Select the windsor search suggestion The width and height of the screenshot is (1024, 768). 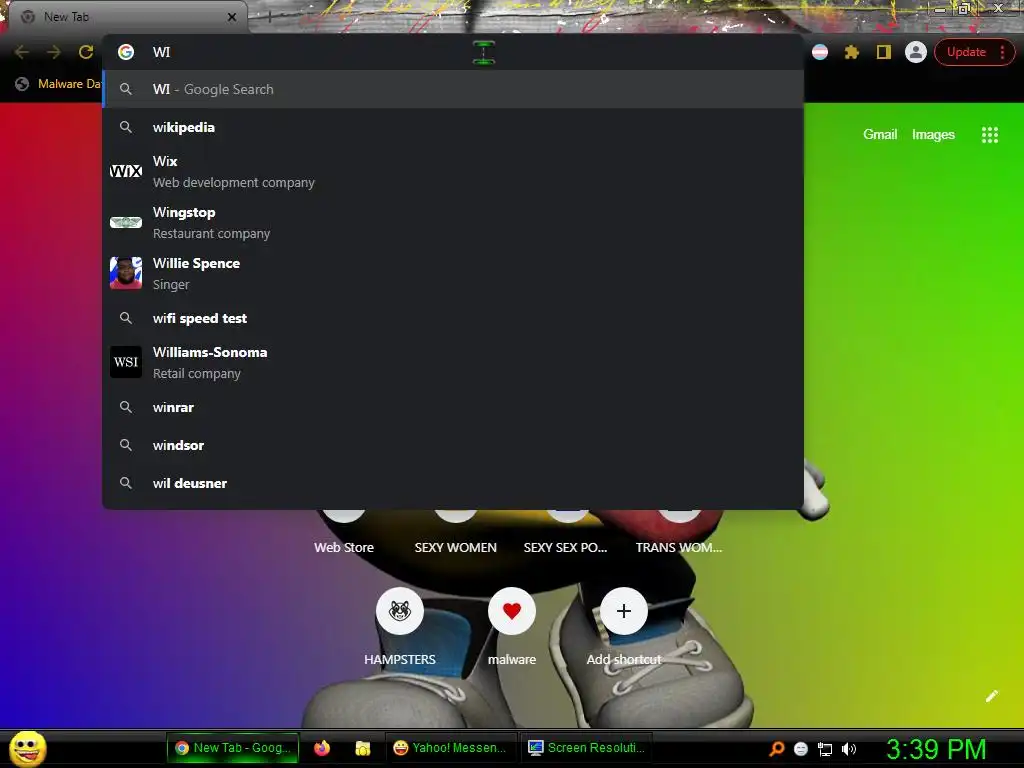[x=453, y=445]
